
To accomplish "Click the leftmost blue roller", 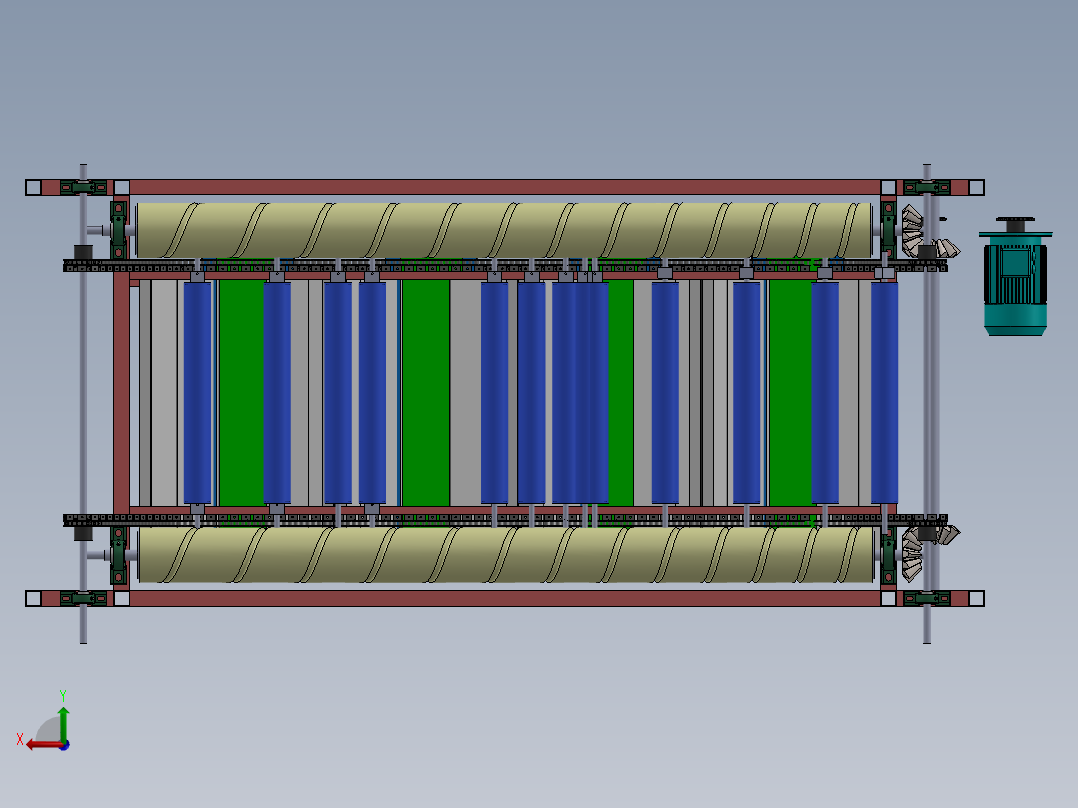I will (x=197, y=393).
